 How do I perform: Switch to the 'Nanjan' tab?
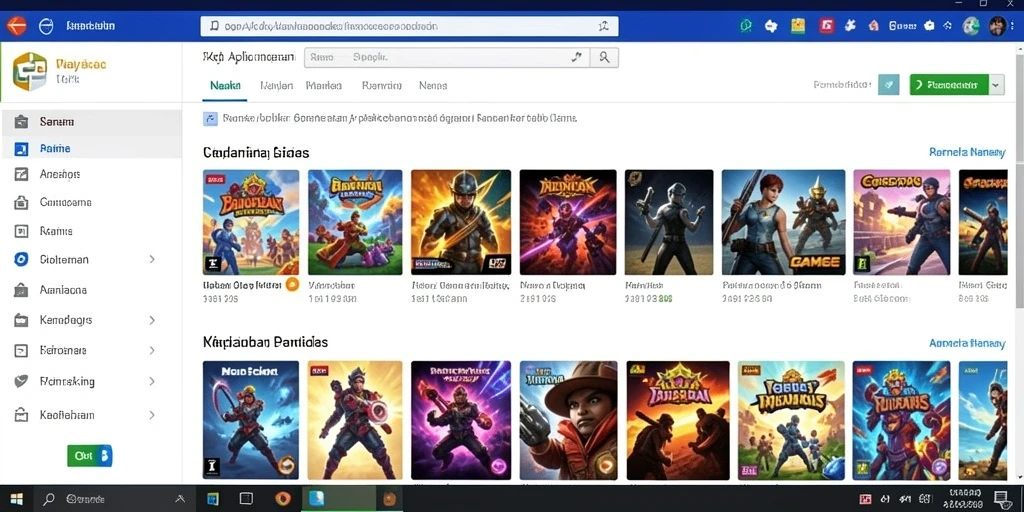click(276, 86)
